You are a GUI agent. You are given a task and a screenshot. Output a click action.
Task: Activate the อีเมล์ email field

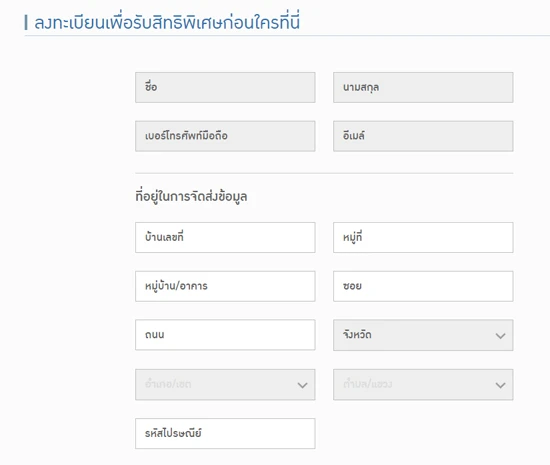coord(423,136)
